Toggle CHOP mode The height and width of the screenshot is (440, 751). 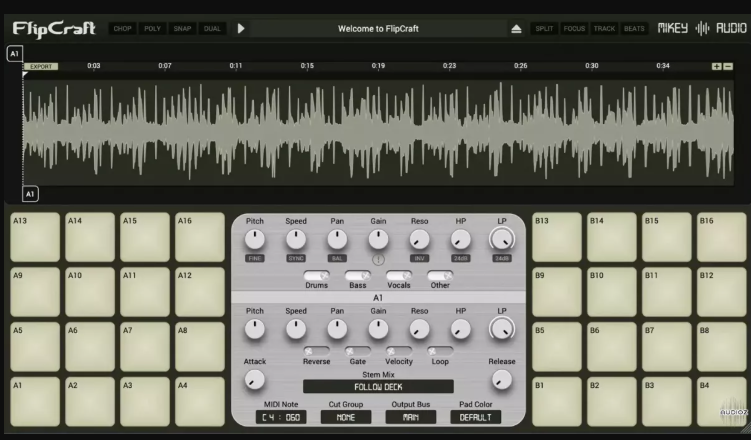click(123, 29)
